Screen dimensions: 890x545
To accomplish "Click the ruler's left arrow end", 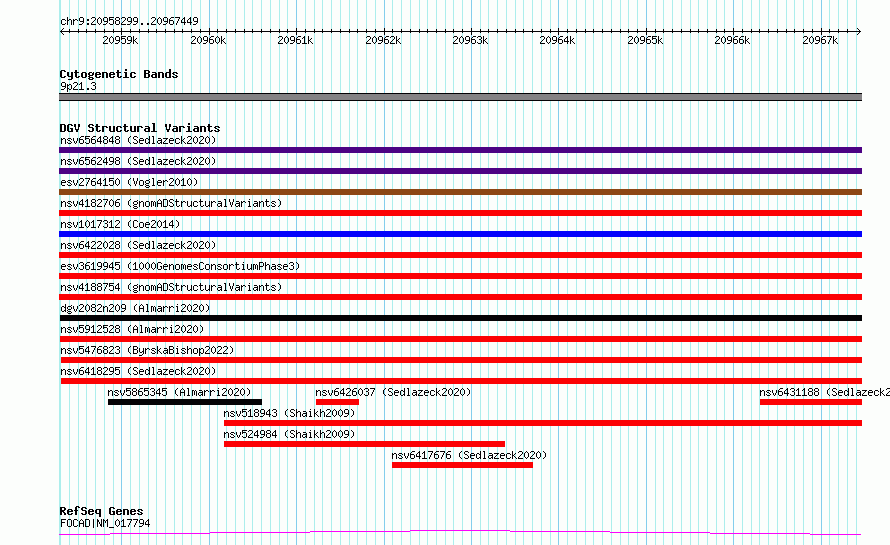I will pyautogui.click(x=62, y=32).
